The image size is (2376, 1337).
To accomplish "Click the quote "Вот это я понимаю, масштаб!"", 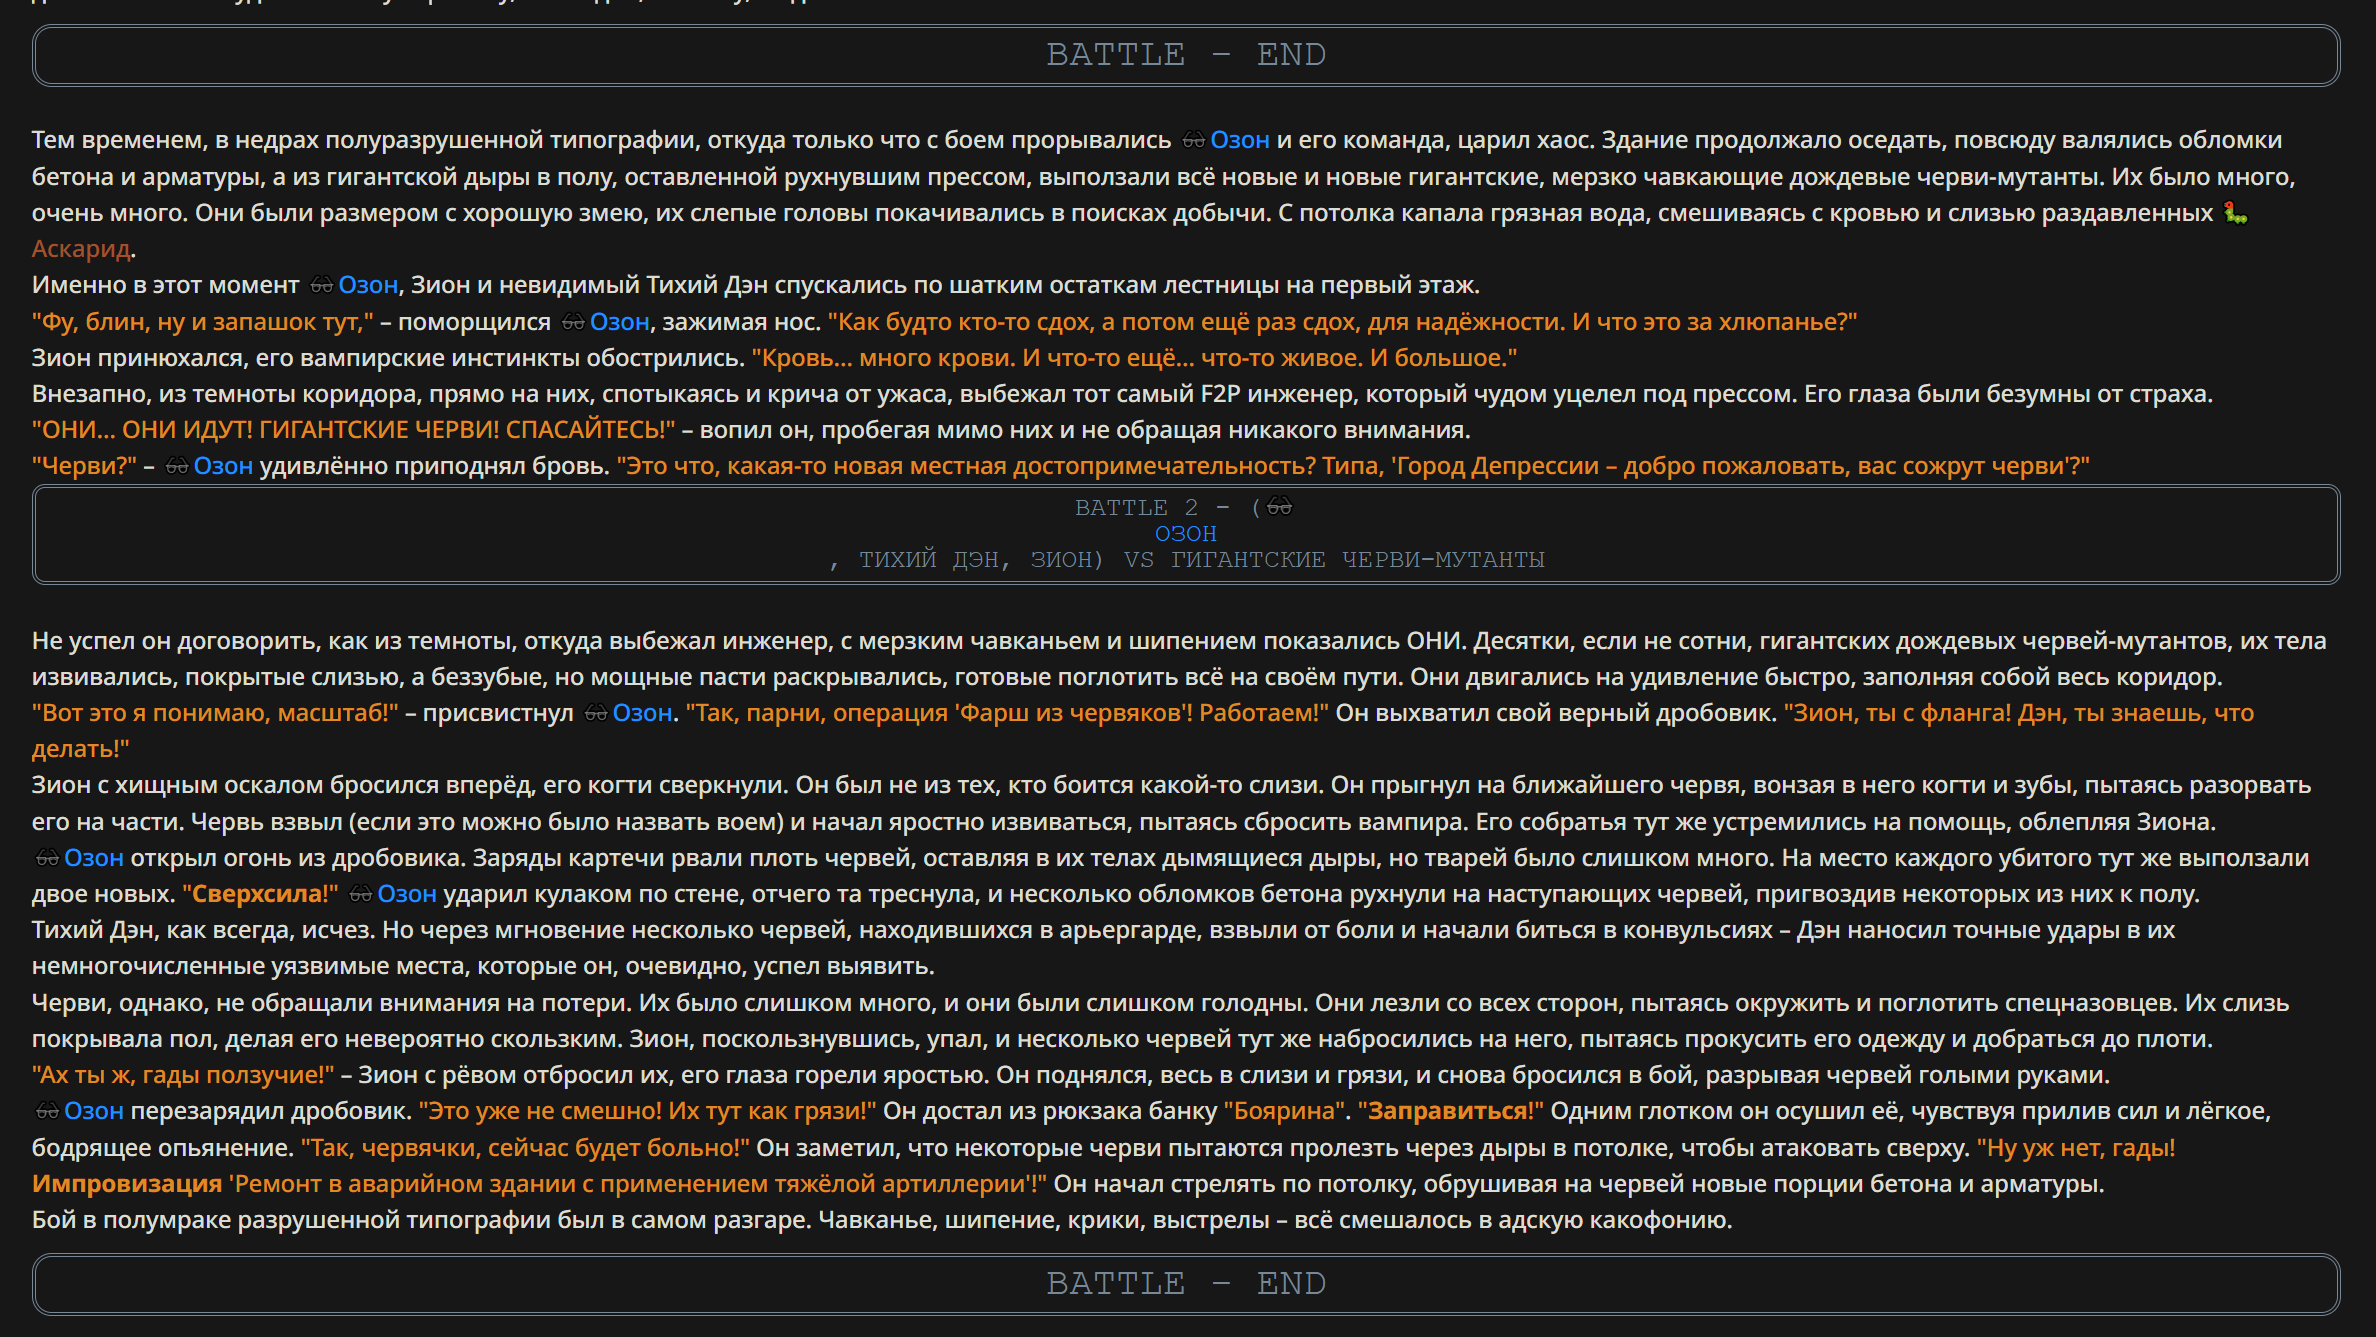I will [x=215, y=713].
